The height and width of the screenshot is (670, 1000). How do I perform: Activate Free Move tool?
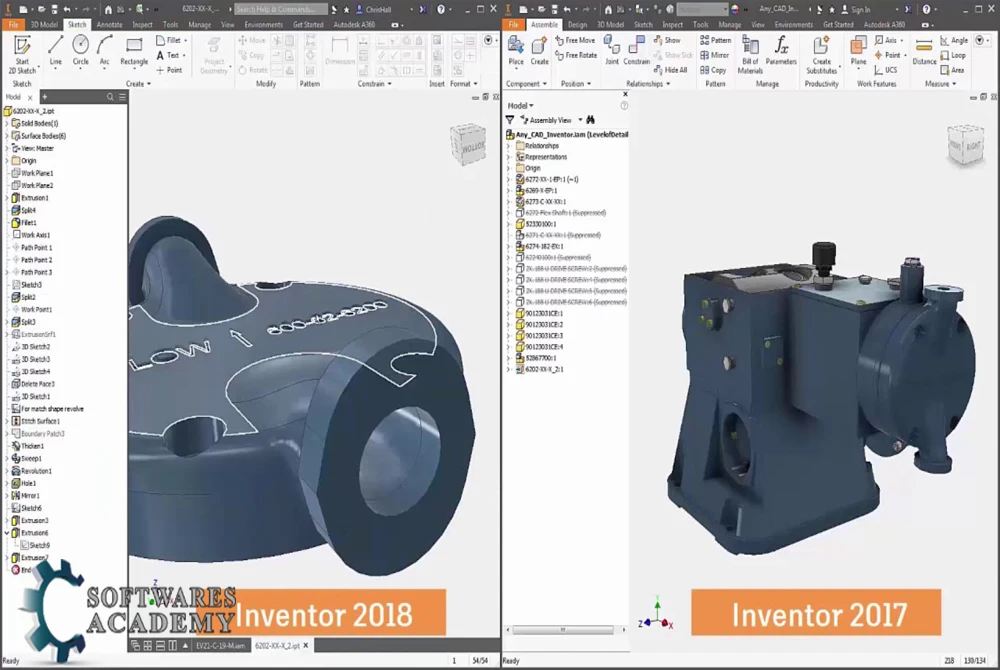coord(575,40)
